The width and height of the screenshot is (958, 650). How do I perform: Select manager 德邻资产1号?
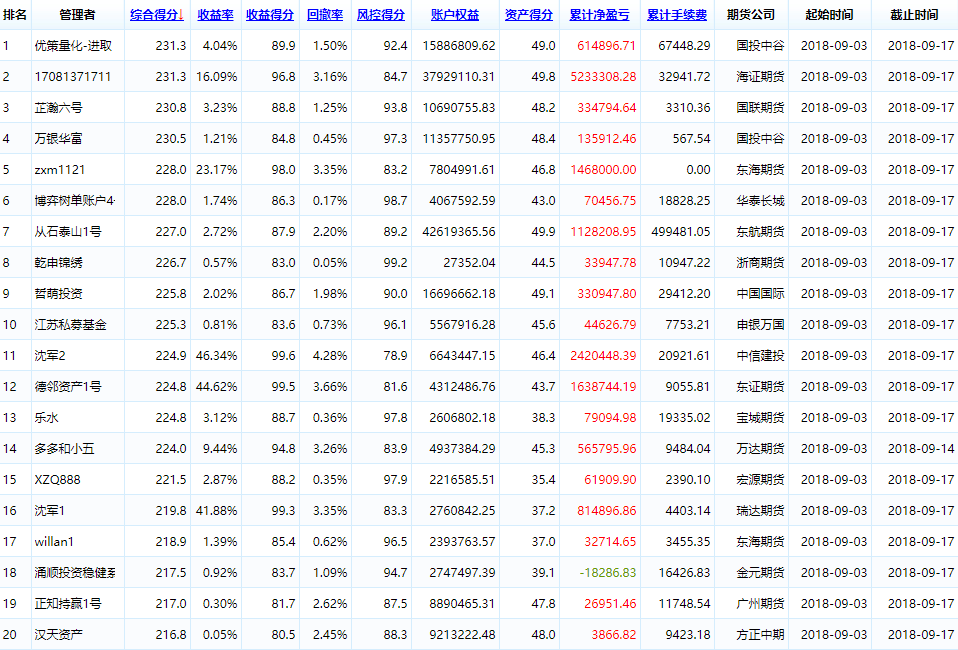(68, 387)
